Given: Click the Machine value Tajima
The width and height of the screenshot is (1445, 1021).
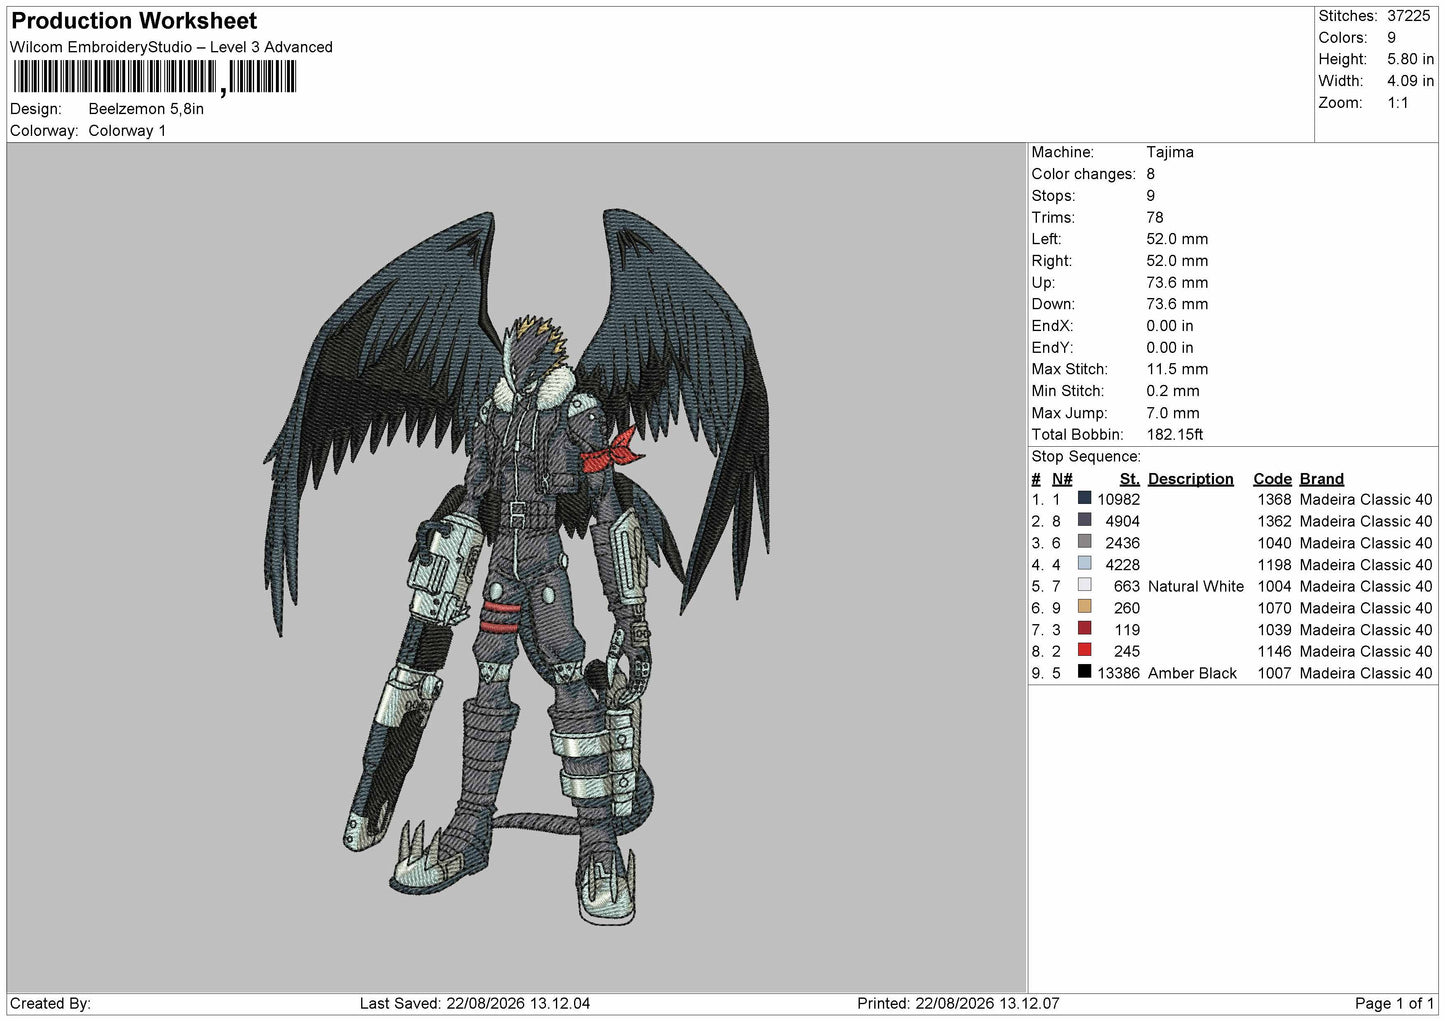Looking at the screenshot, I should click(x=1170, y=152).
